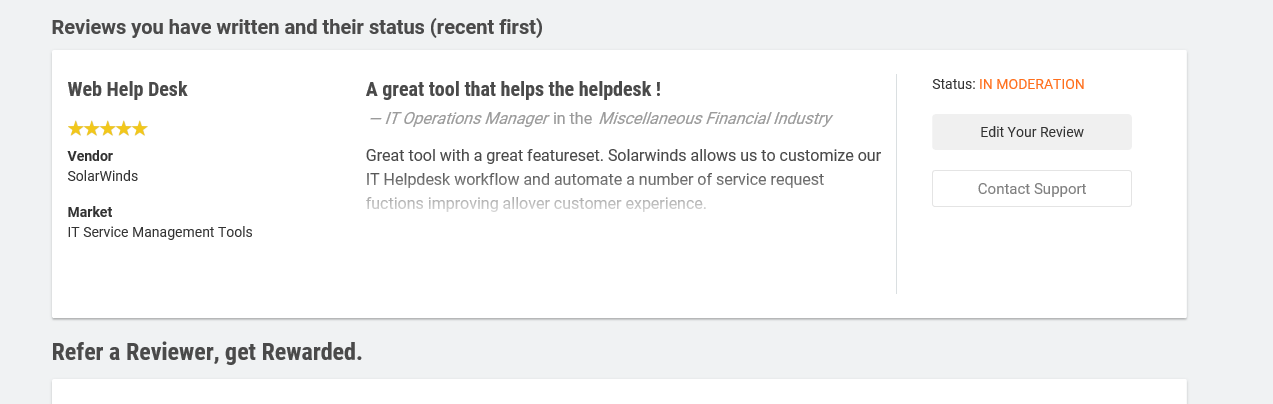This screenshot has width=1273, height=404.
Task: Open the Web Help Desk product title
Action: [x=127, y=89]
